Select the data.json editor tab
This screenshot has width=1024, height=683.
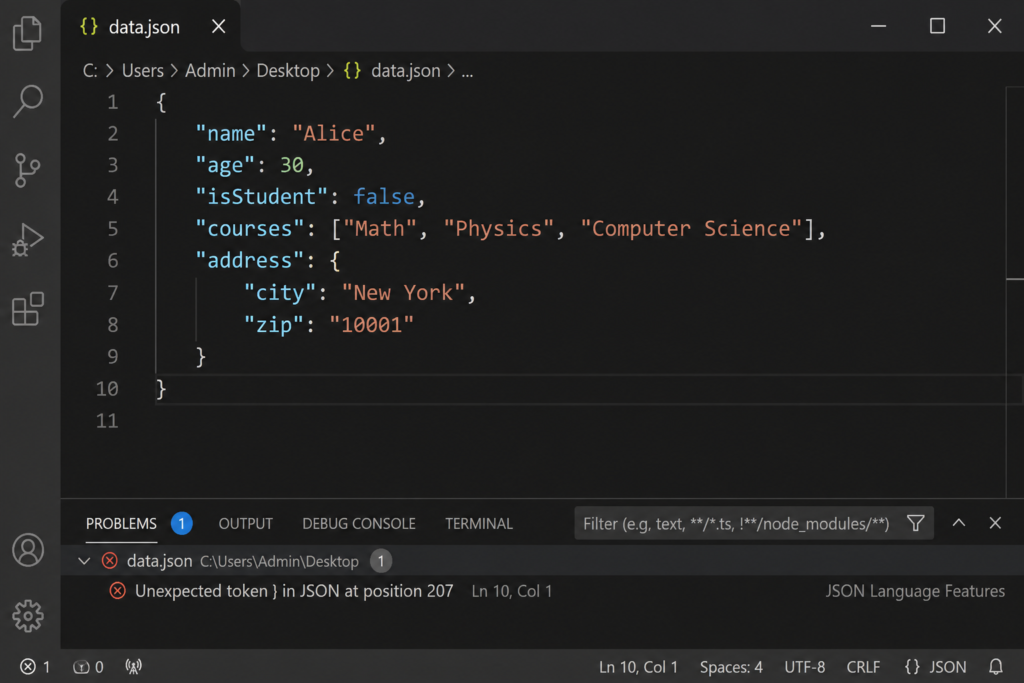(x=151, y=27)
